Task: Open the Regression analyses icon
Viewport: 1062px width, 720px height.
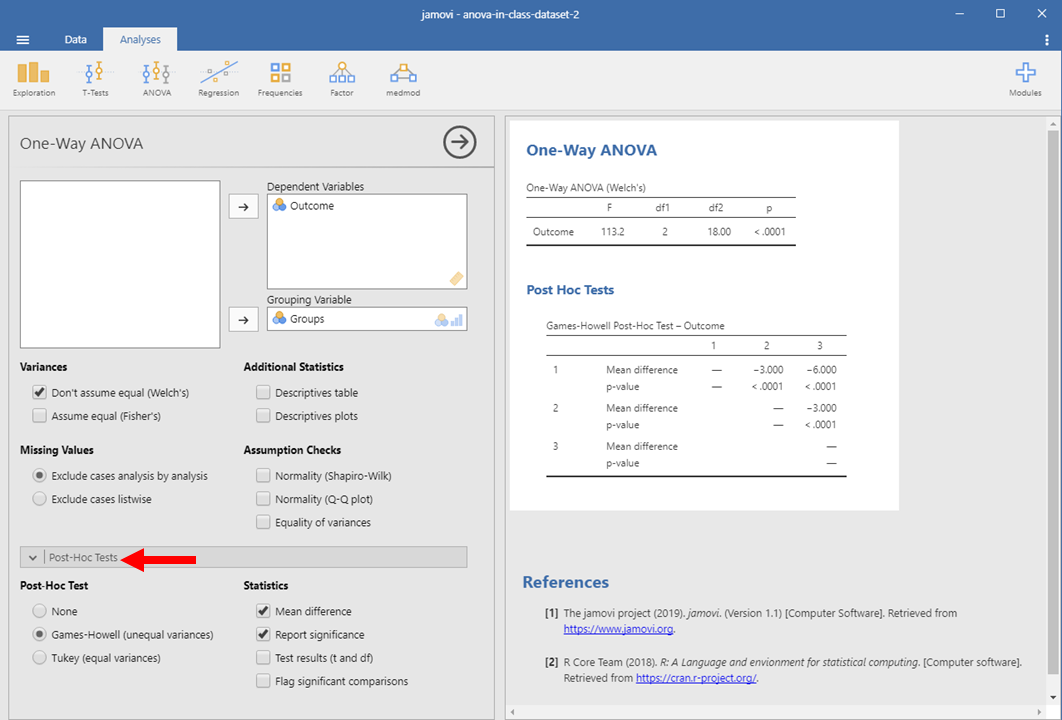Action: point(218,78)
